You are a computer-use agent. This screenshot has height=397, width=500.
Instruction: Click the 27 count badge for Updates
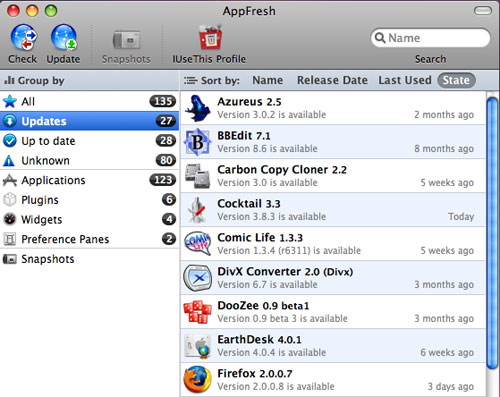tap(166, 121)
